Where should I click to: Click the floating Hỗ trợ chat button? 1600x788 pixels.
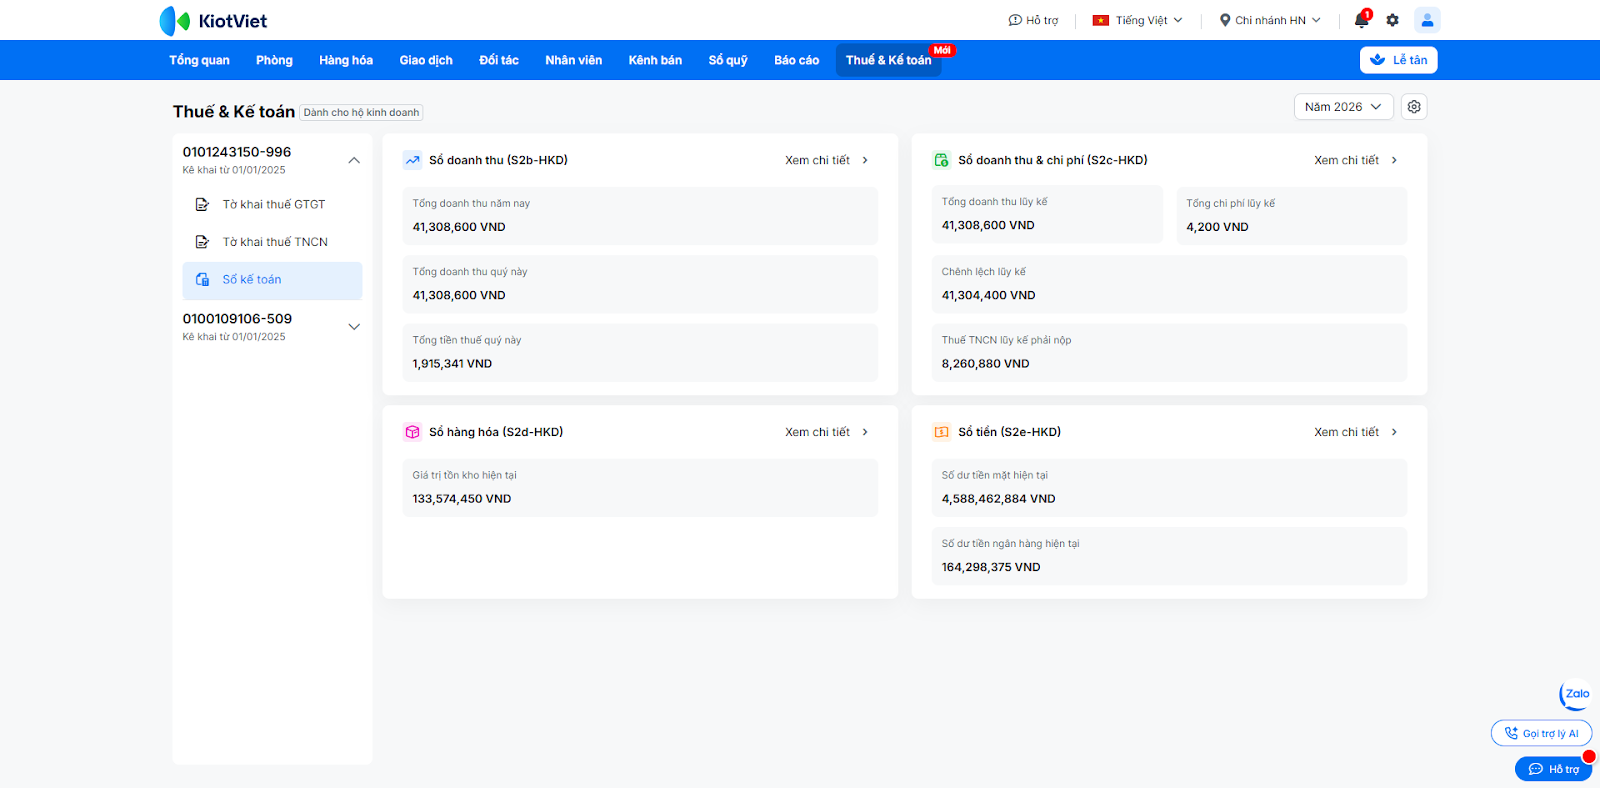pos(1554,769)
